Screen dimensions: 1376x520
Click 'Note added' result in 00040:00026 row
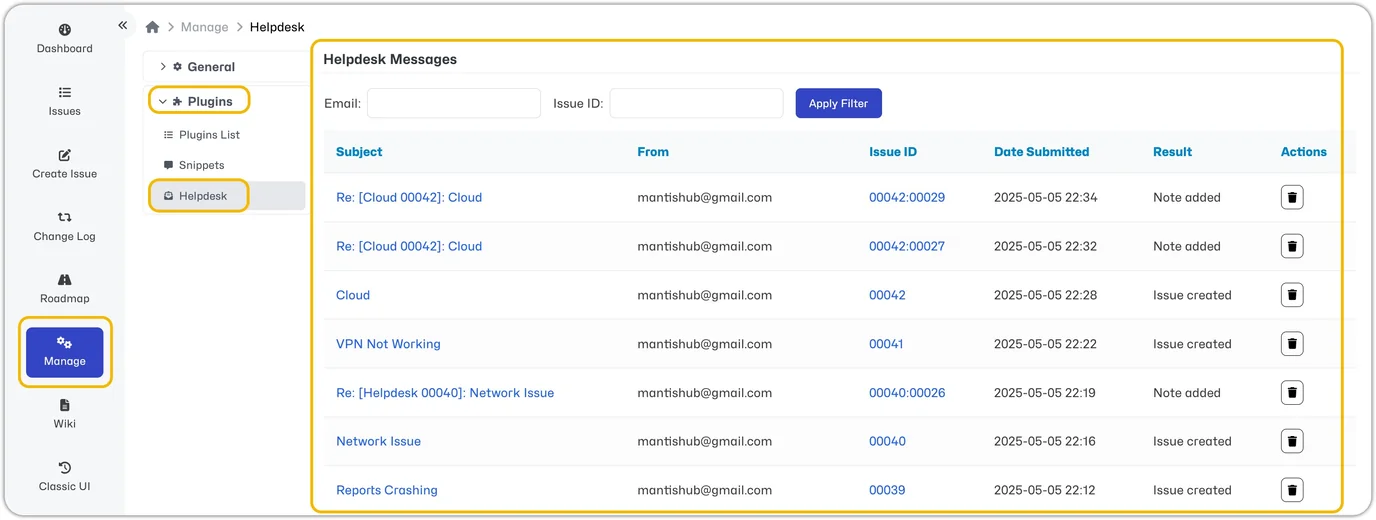pos(1187,393)
